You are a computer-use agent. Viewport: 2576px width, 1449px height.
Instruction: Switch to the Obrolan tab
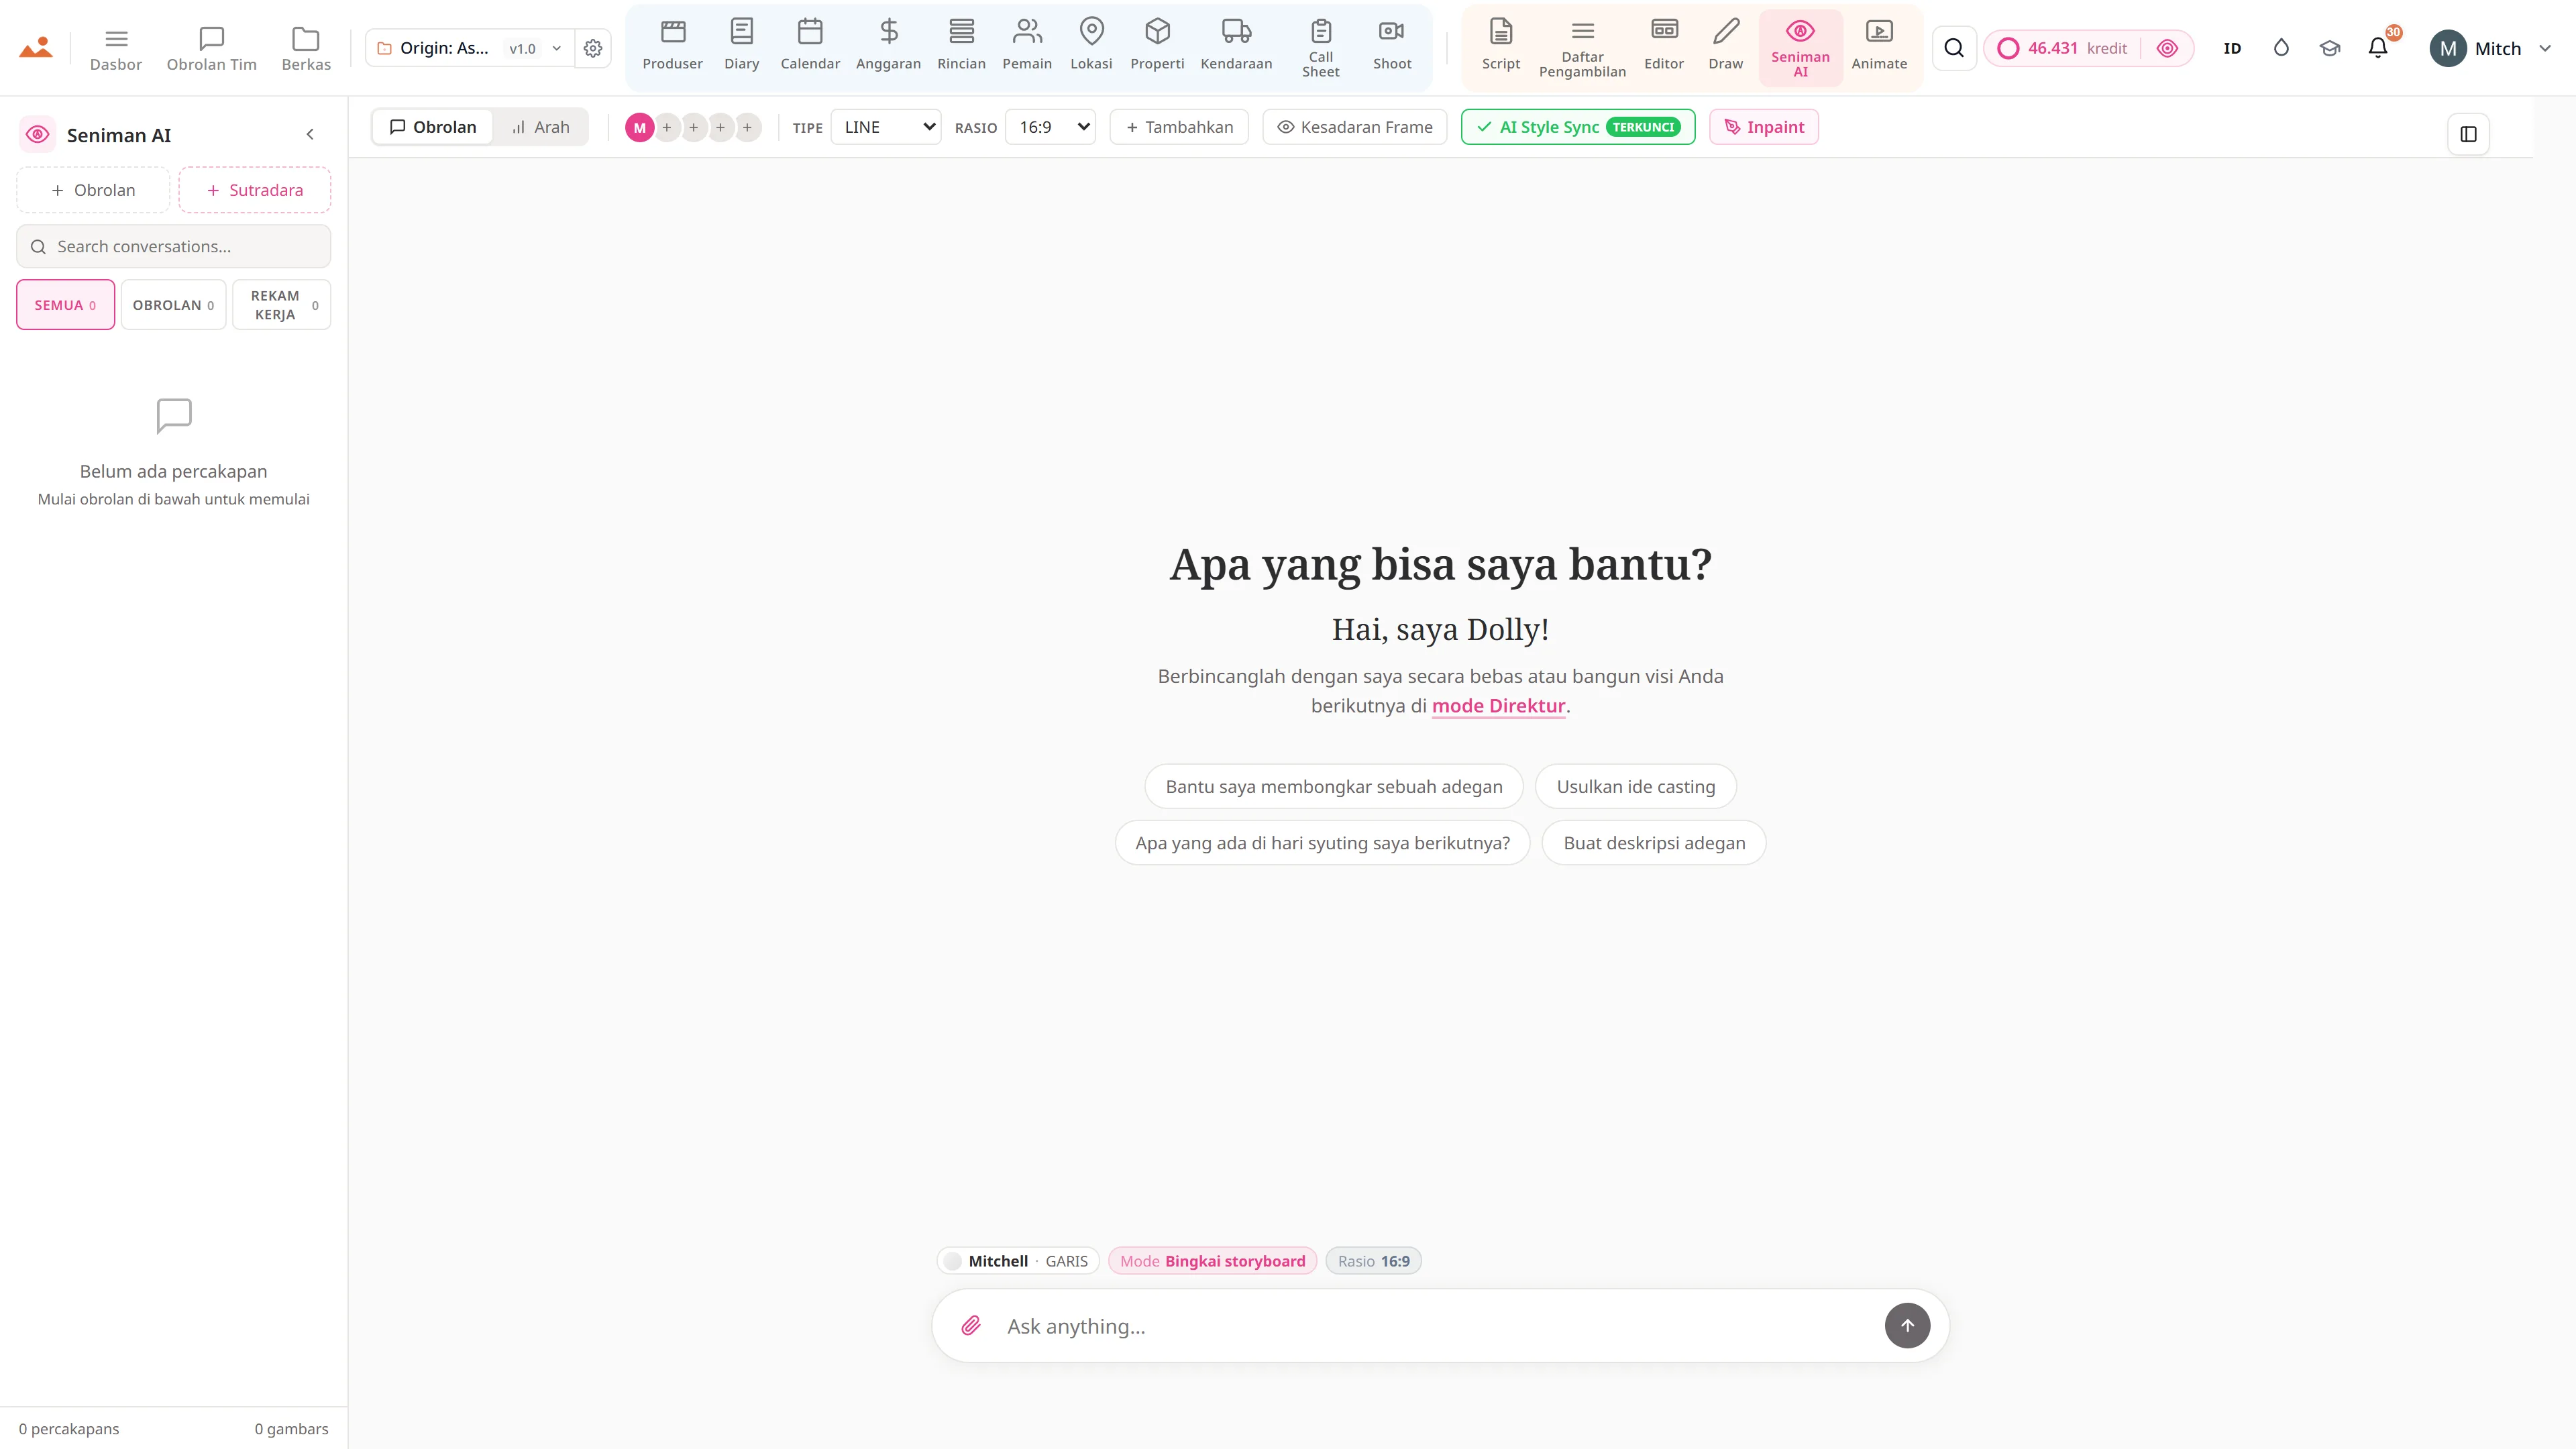click(433, 127)
